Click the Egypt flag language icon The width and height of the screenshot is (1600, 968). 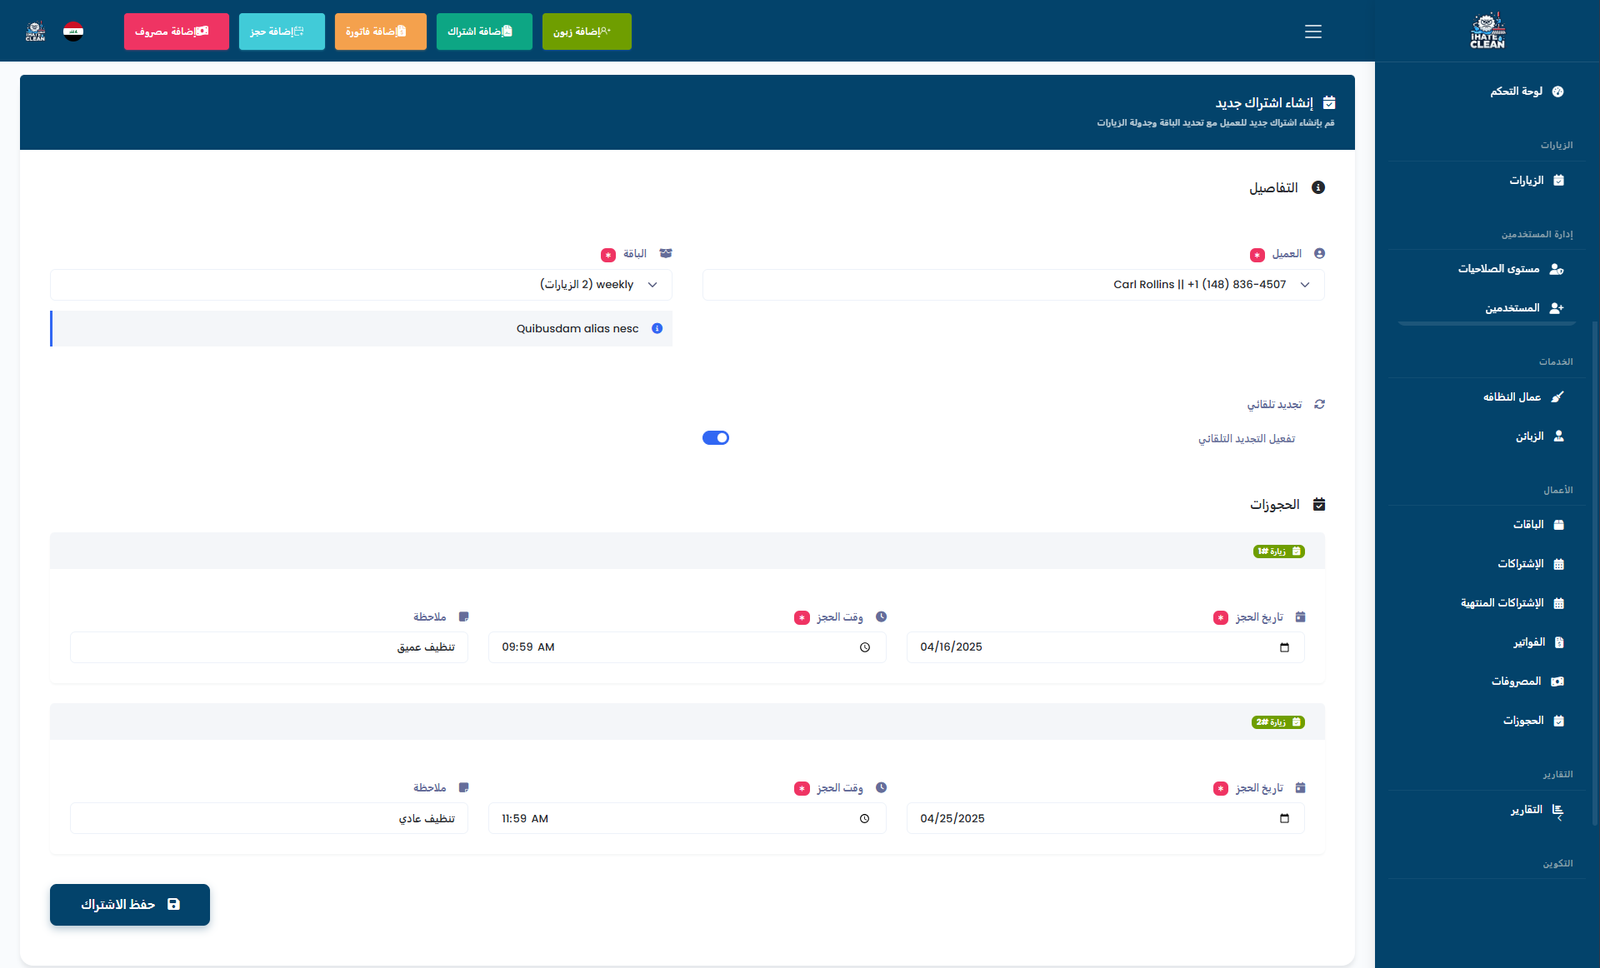[73, 31]
